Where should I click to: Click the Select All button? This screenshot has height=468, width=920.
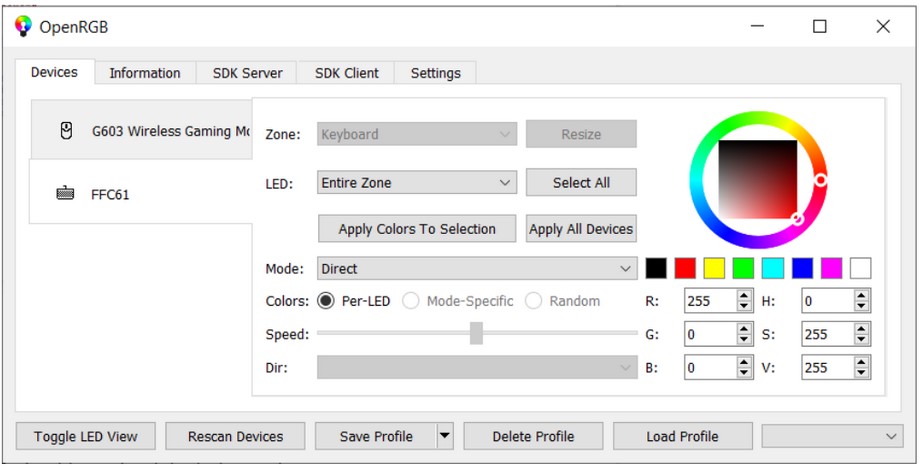pyautogui.click(x=581, y=183)
